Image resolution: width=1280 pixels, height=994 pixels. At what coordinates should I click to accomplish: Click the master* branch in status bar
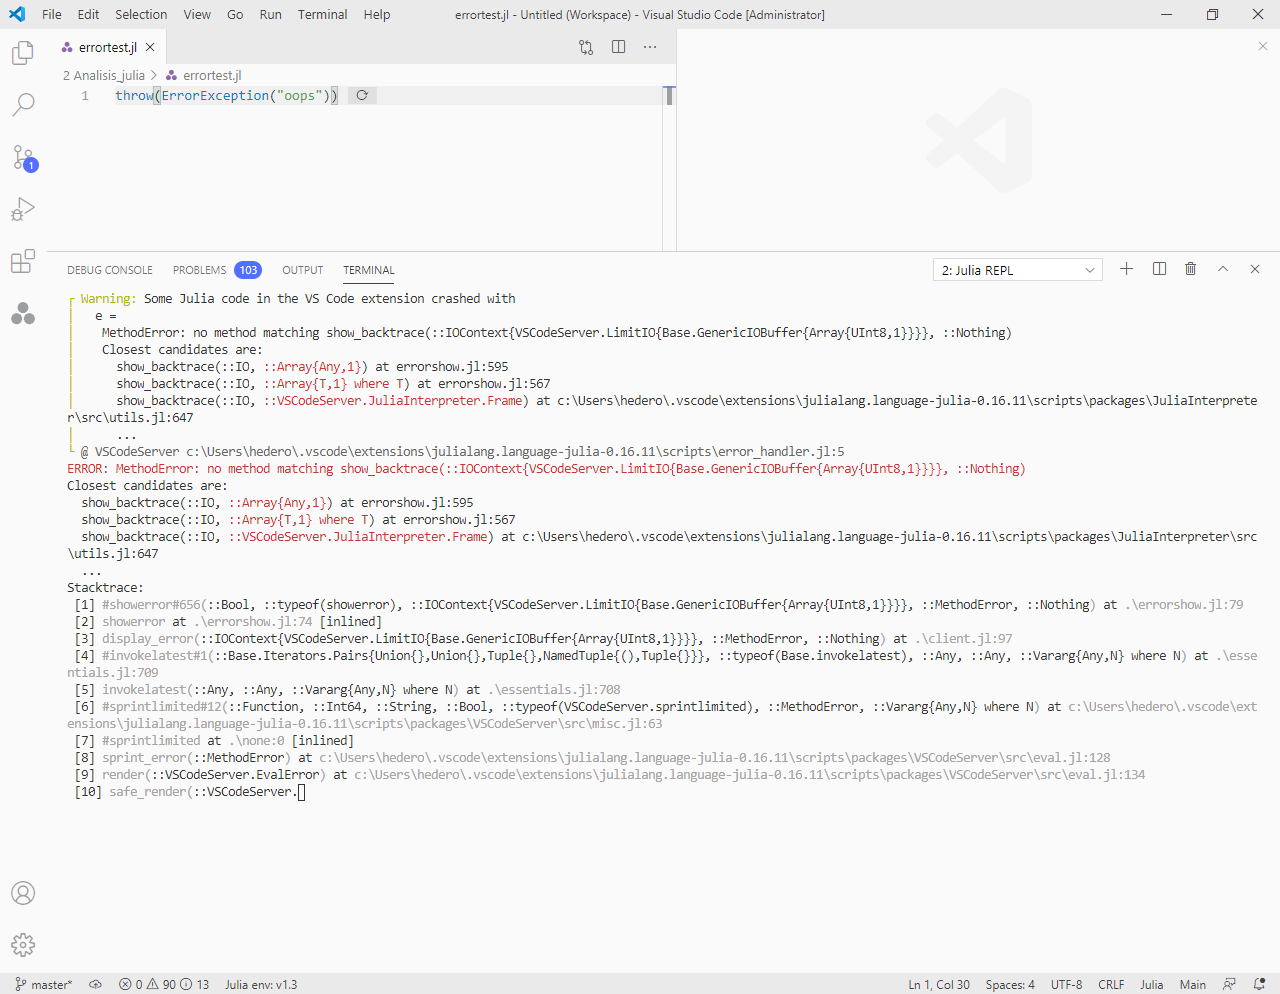pos(44,984)
